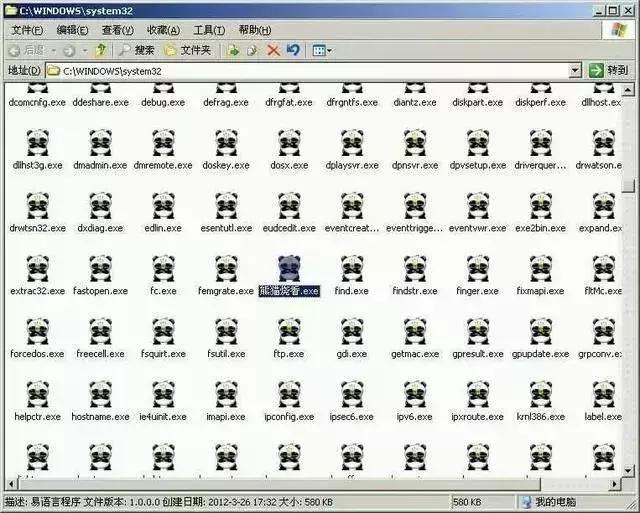Image resolution: width=640 pixels, height=513 pixels.
Task: Click the horizontal scrollbar thumb
Action: [x=279, y=484]
